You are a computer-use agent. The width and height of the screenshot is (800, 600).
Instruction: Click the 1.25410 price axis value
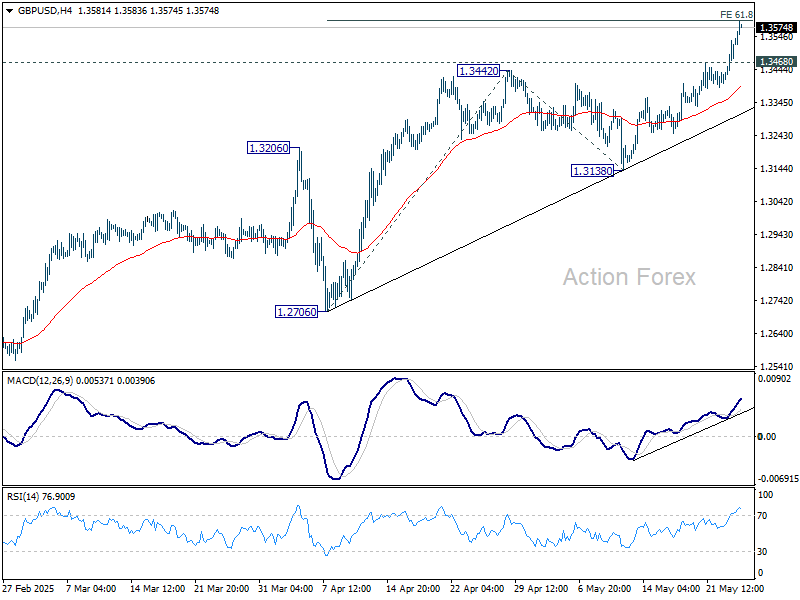[x=777, y=366]
